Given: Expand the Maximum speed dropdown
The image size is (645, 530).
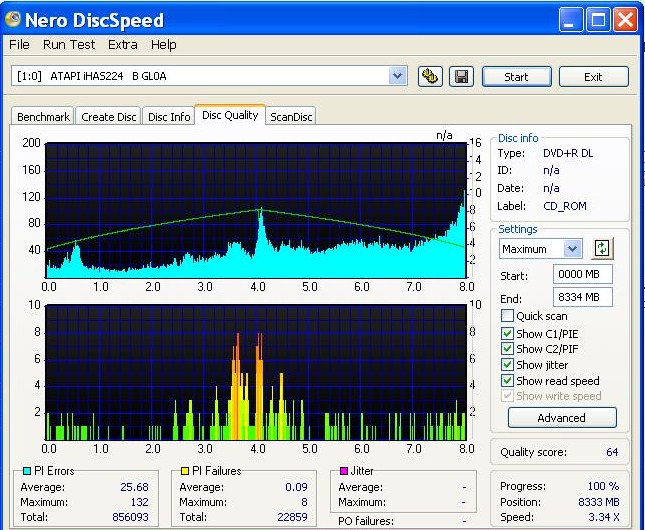Looking at the screenshot, I should click(572, 249).
